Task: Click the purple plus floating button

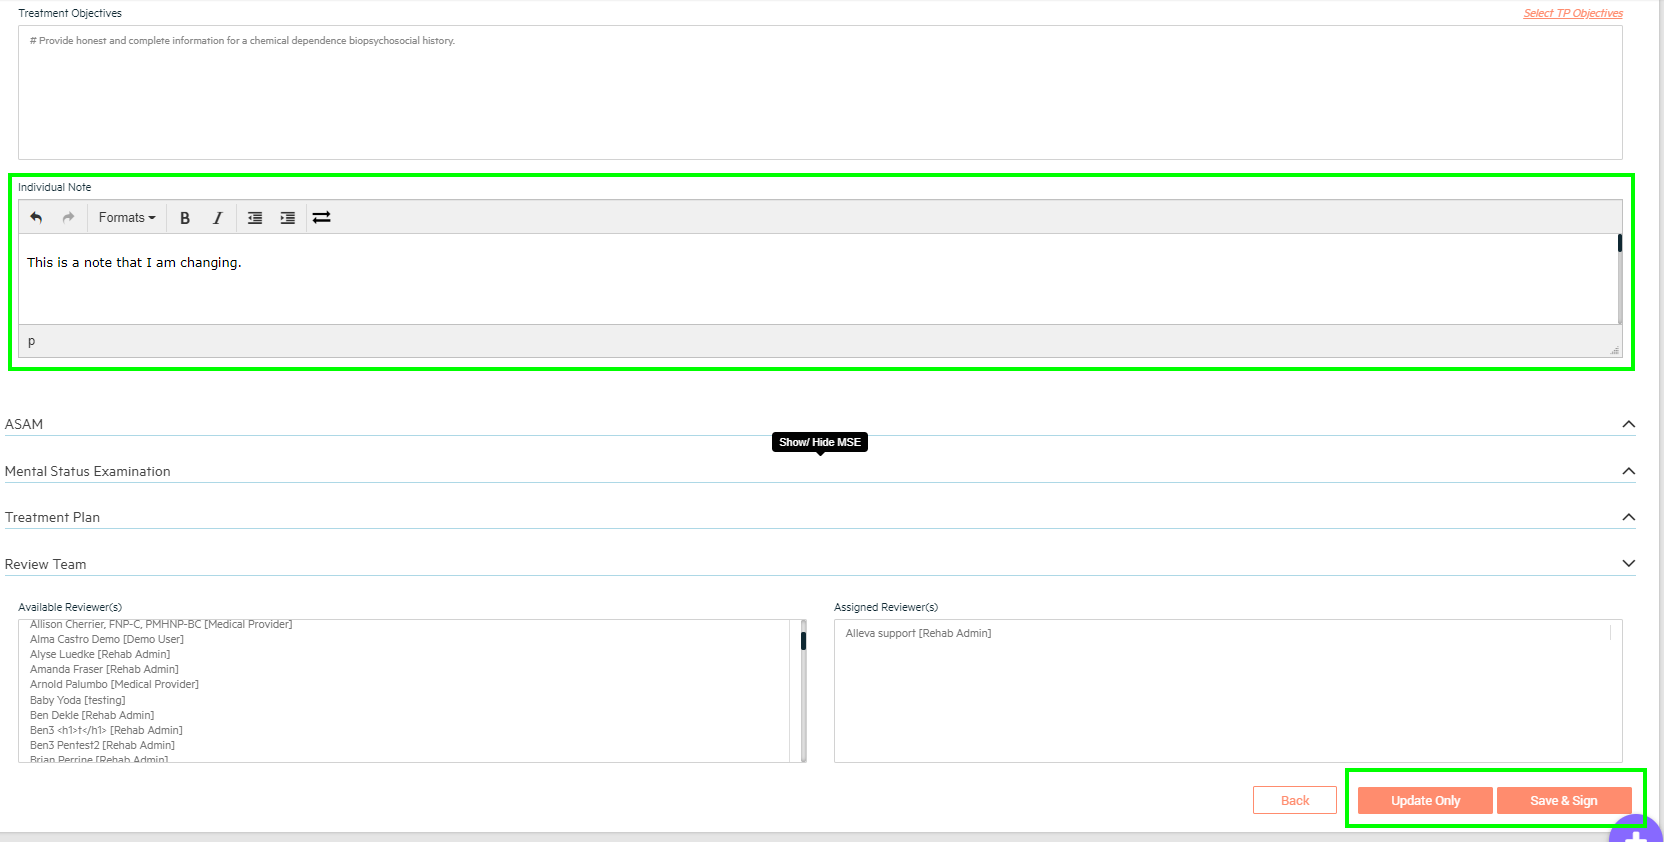Action: coord(1636,832)
